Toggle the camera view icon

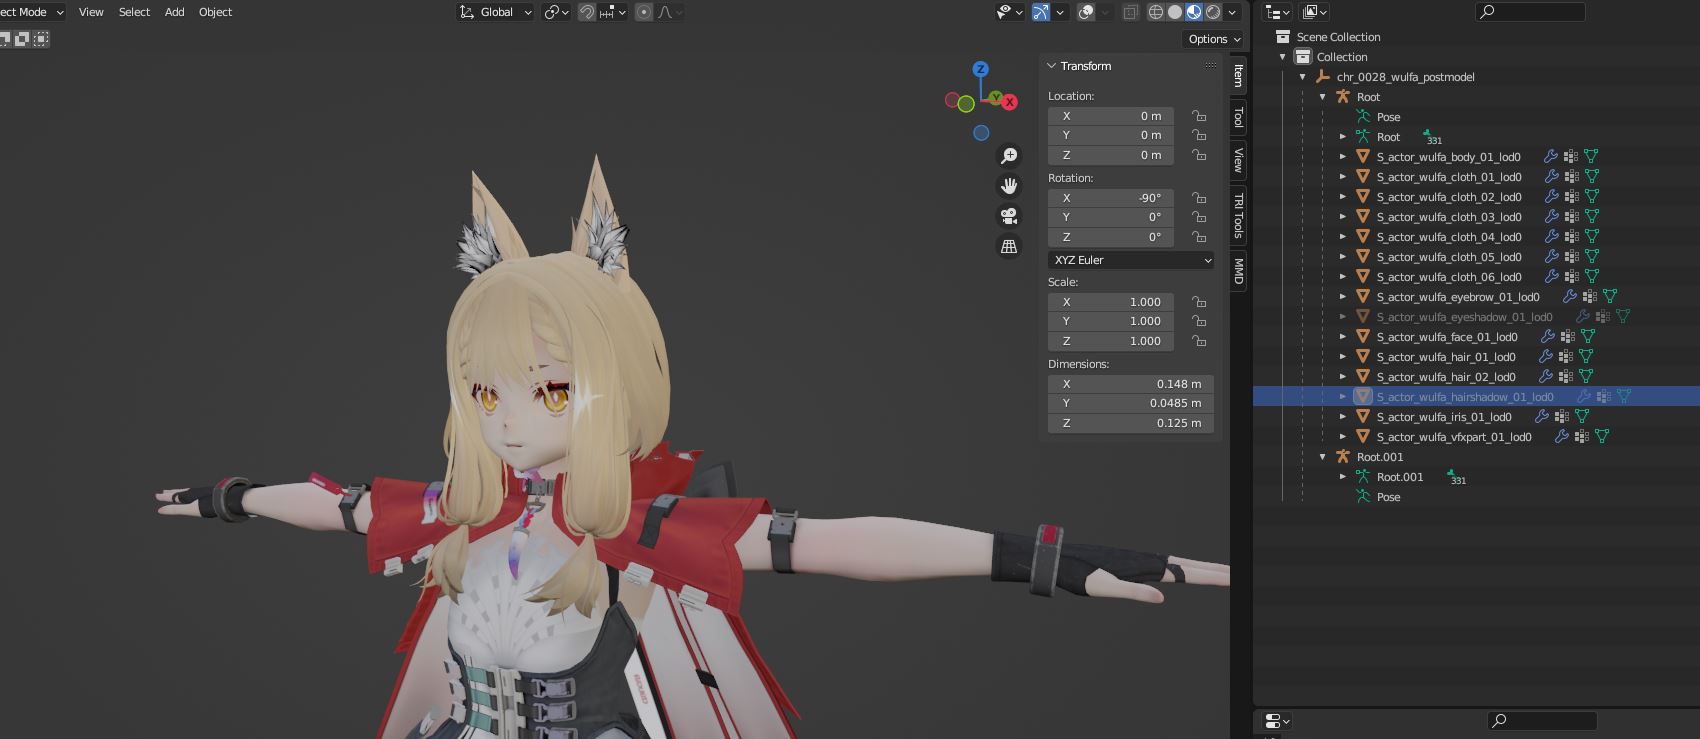pyautogui.click(x=1009, y=216)
